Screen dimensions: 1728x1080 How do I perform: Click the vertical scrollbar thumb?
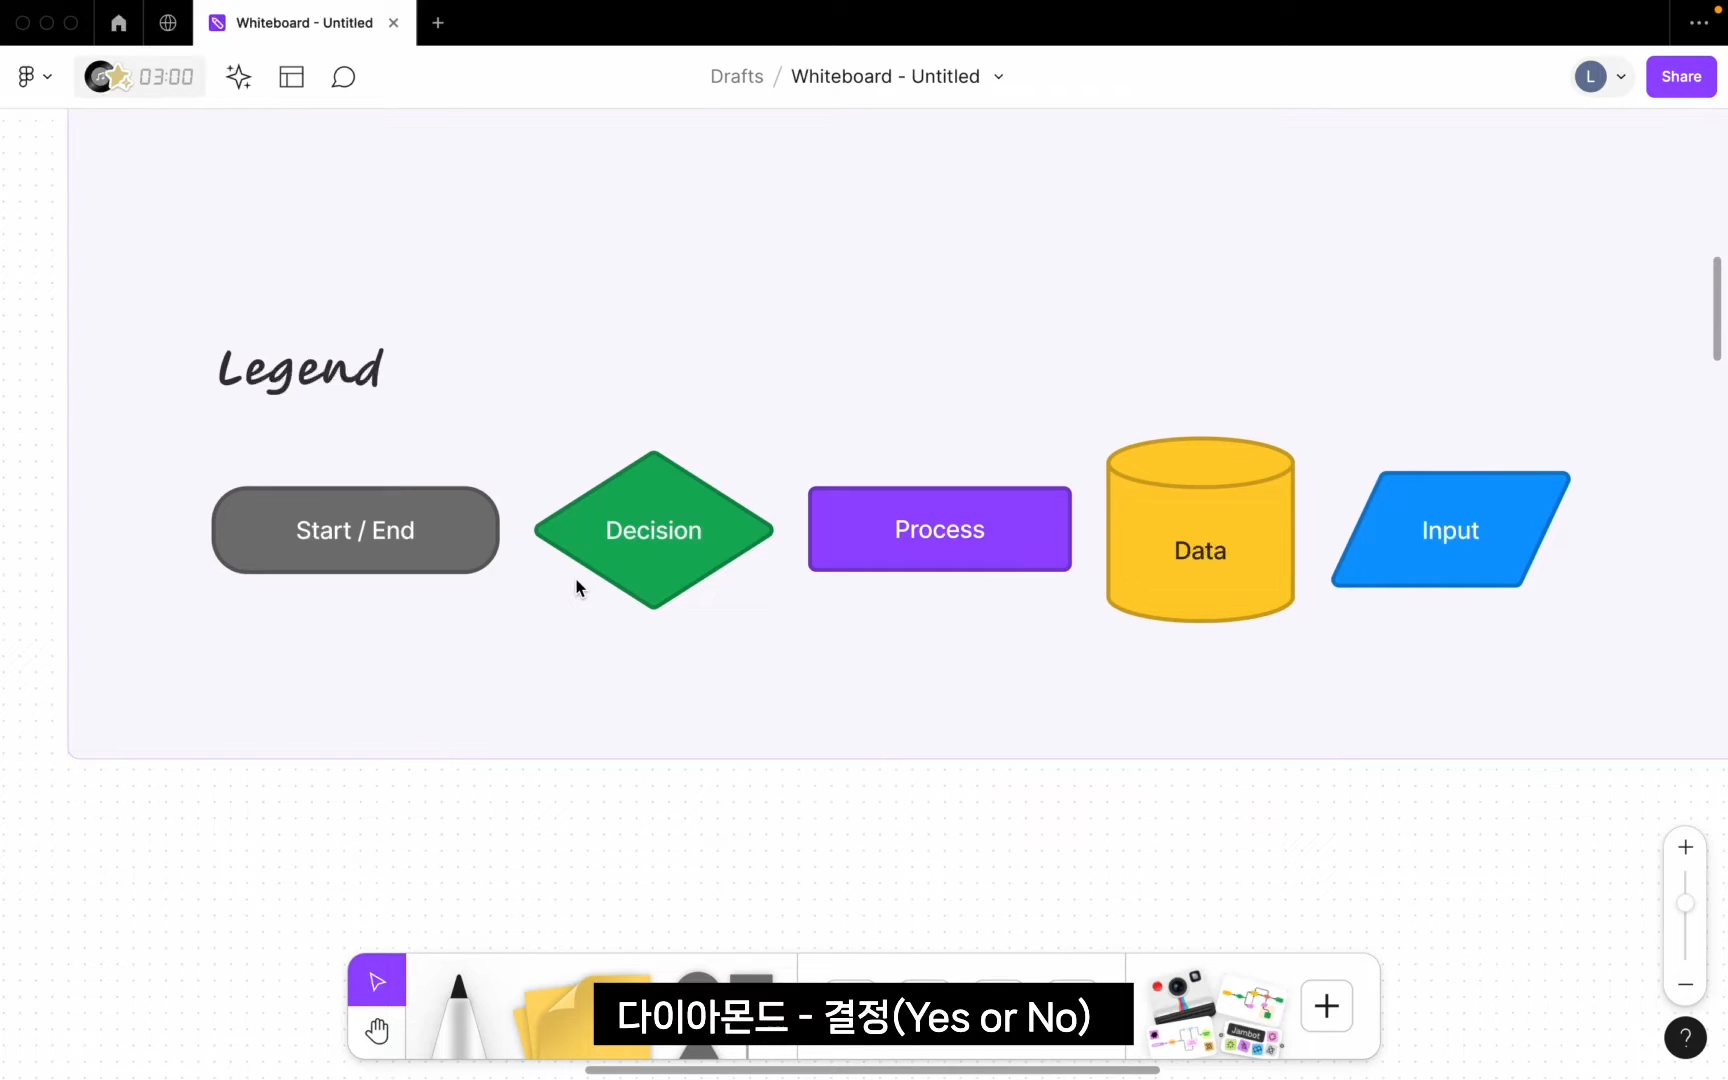point(1717,308)
